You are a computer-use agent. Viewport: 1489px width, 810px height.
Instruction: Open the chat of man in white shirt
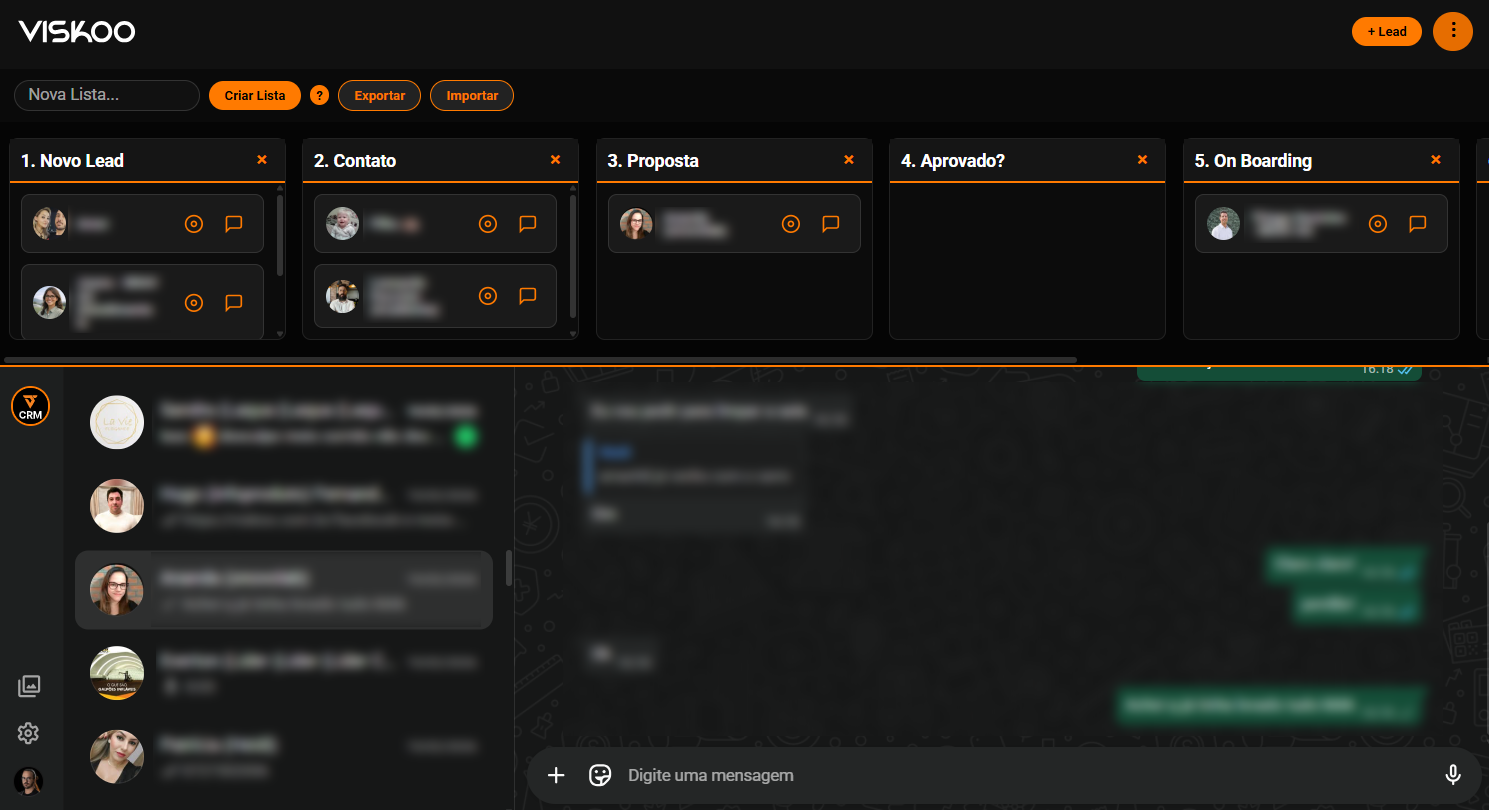pyautogui.click(x=284, y=506)
